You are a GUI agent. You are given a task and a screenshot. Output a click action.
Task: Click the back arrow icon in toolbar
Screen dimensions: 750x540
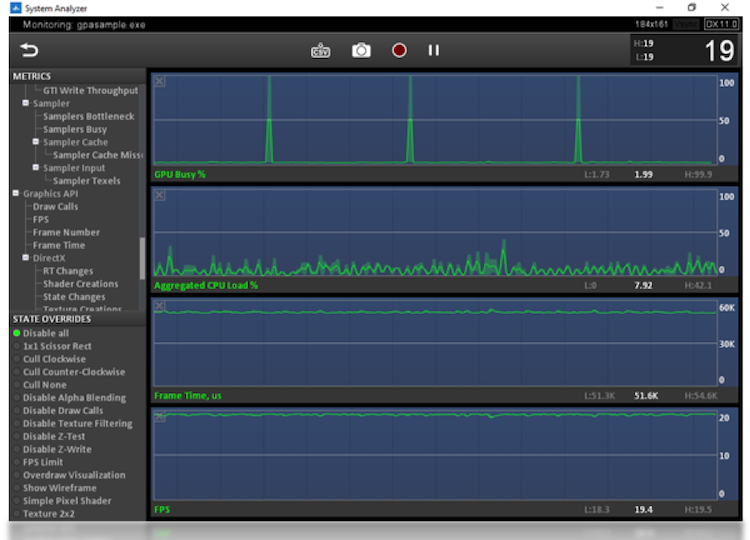coord(28,50)
